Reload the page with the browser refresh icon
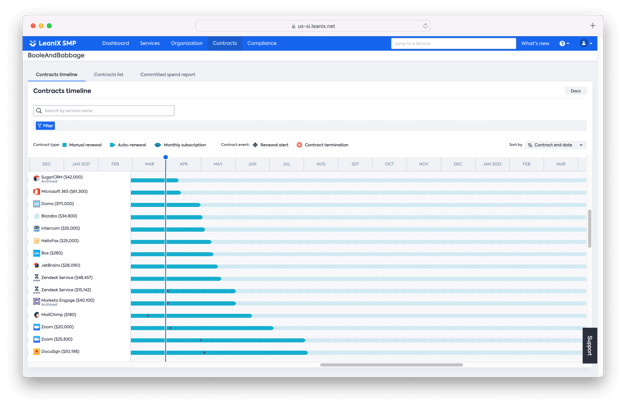The width and height of the screenshot is (626, 407). click(425, 26)
